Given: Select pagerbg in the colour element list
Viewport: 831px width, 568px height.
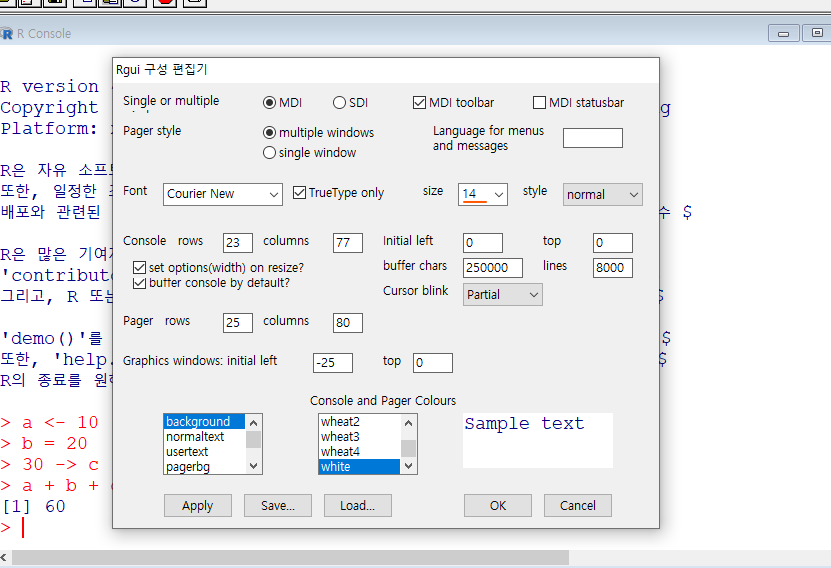Looking at the screenshot, I should click(205, 467).
